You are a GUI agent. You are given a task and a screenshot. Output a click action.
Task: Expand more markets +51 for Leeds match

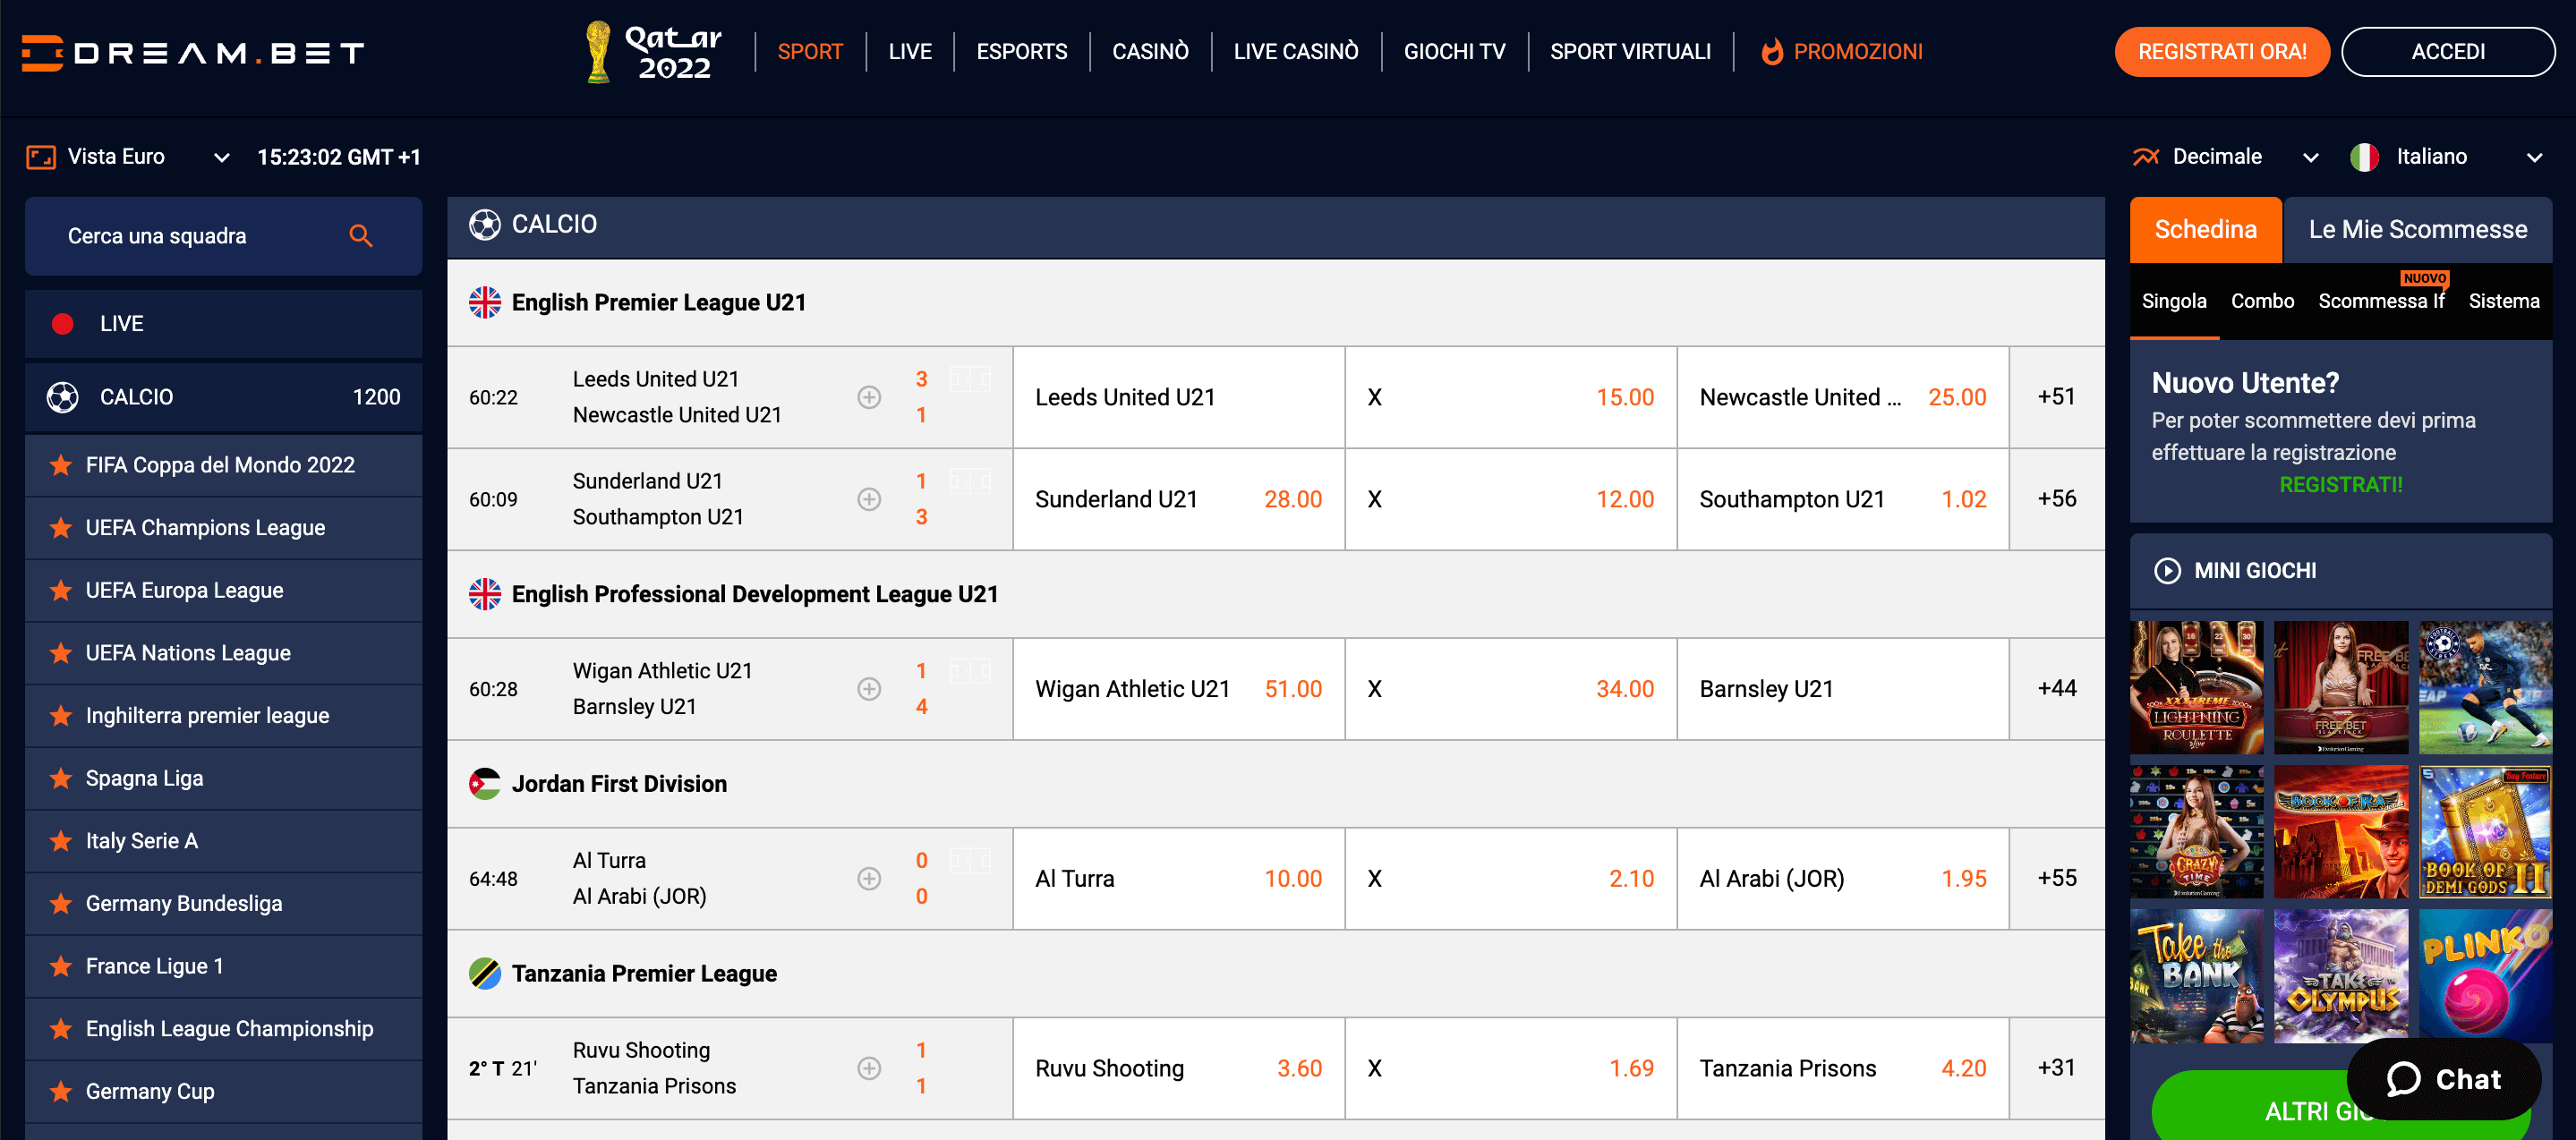pyautogui.click(x=2057, y=397)
